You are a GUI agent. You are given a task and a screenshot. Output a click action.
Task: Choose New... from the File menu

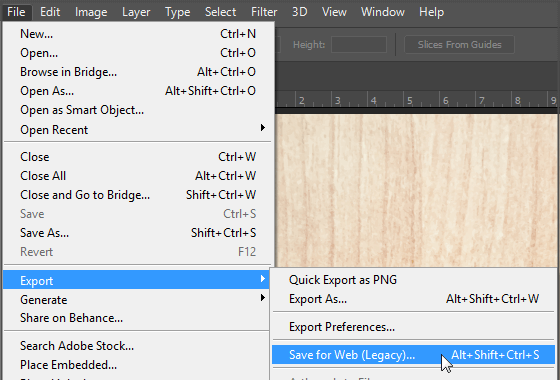coord(139,34)
